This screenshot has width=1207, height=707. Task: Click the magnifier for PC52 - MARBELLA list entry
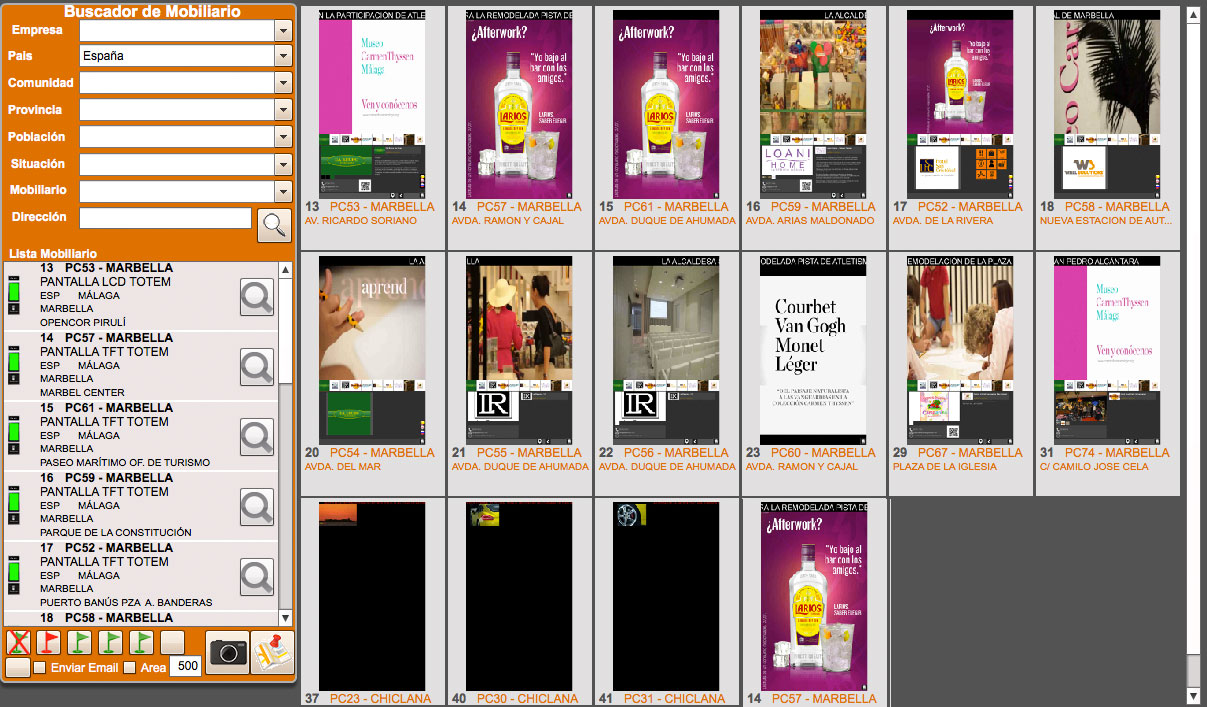pyautogui.click(x=257, y=577)
